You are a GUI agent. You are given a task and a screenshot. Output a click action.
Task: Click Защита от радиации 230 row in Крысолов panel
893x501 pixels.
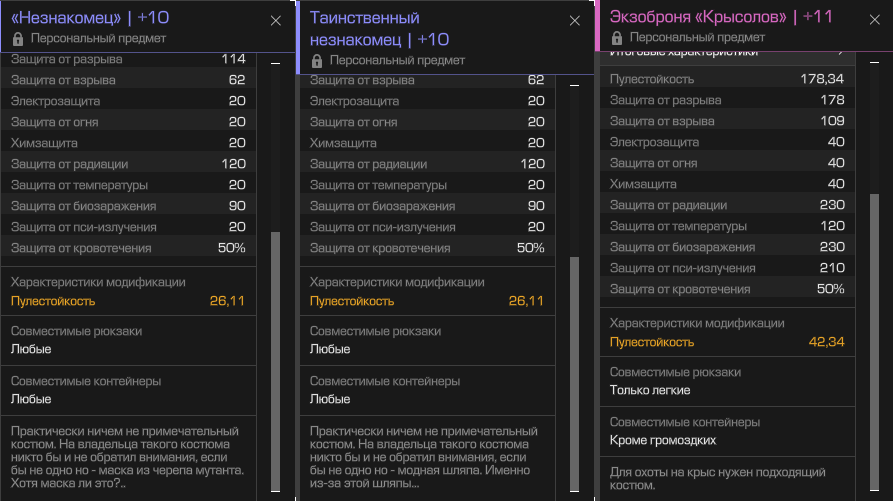727,205
